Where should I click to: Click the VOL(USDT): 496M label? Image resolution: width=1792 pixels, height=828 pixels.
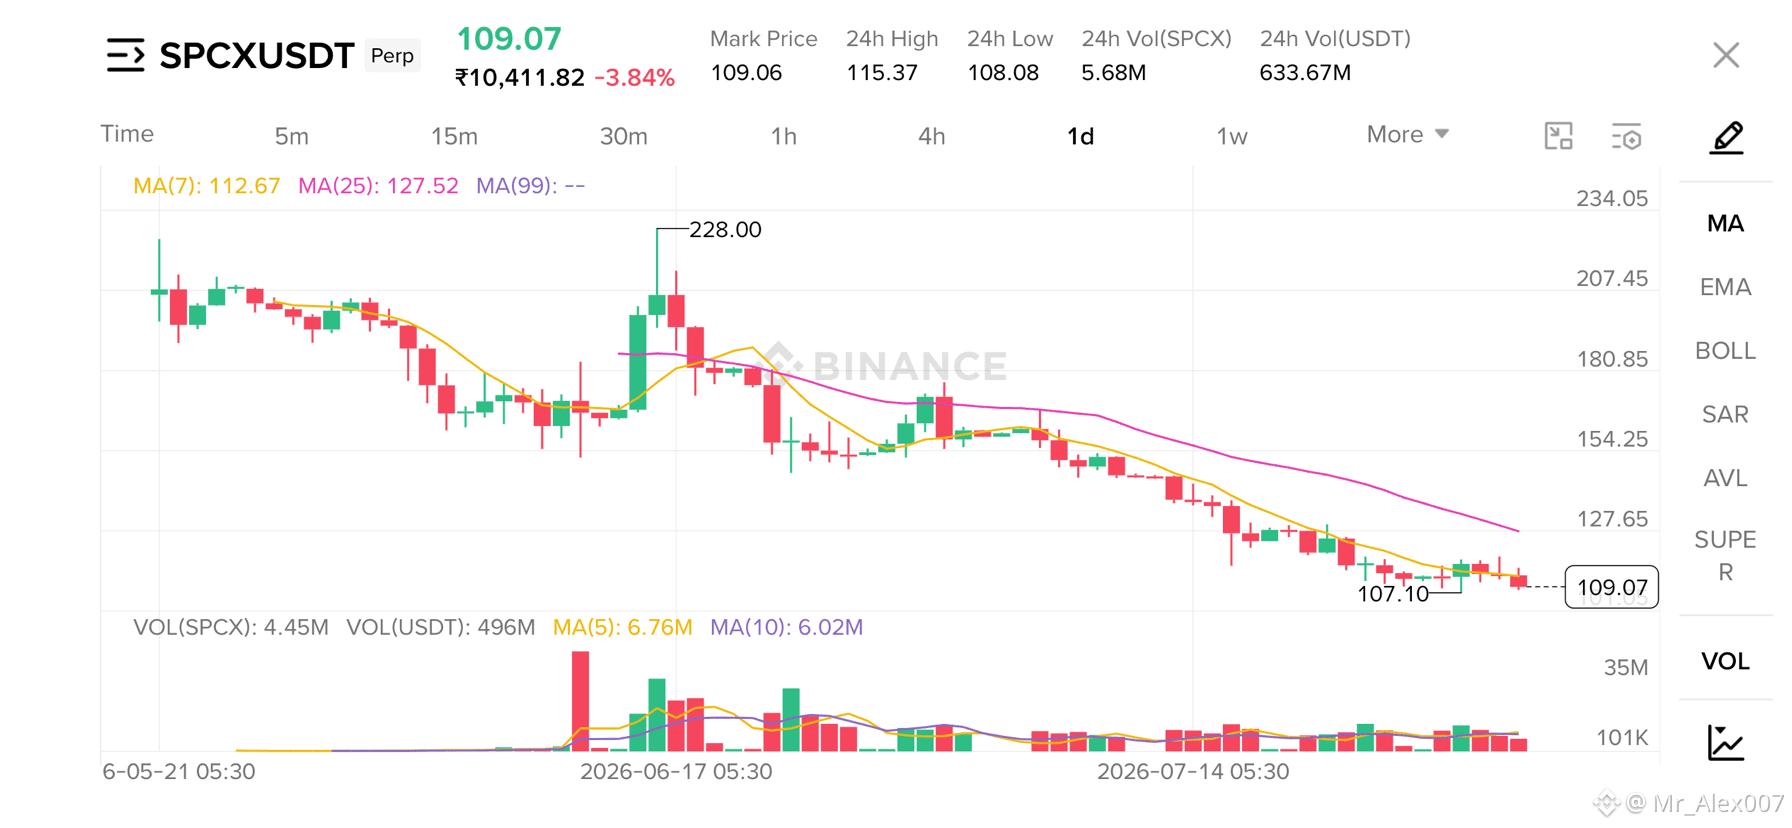coord(441,628)
